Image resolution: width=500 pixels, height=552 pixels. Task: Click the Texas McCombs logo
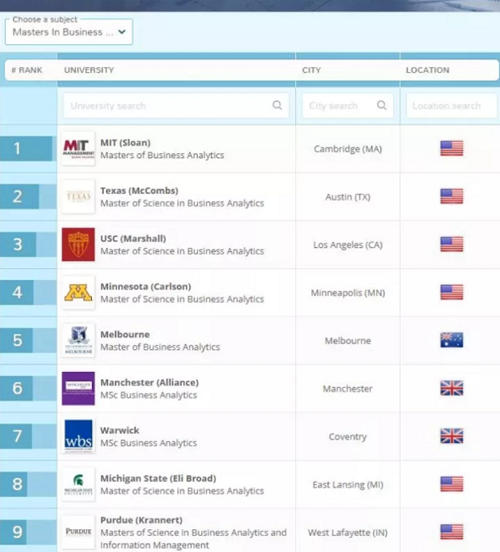coord(78,196)
